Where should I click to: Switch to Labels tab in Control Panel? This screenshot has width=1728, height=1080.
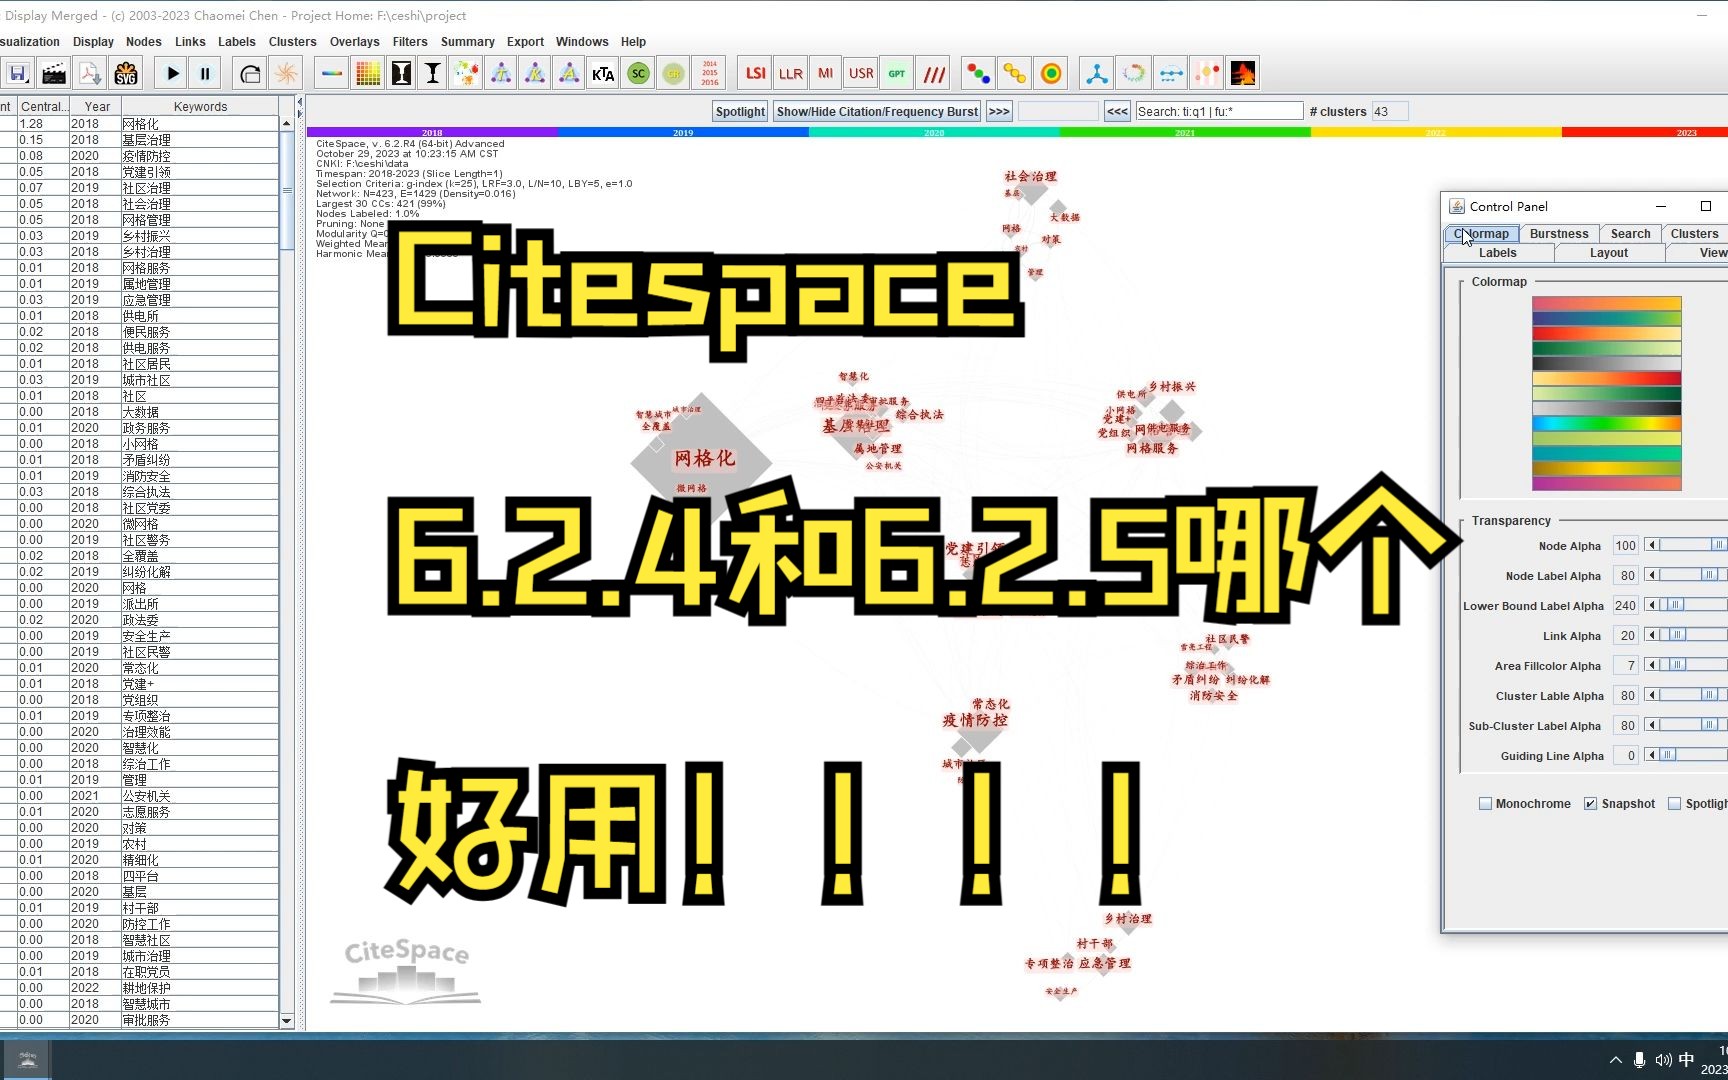[1497, 253]
